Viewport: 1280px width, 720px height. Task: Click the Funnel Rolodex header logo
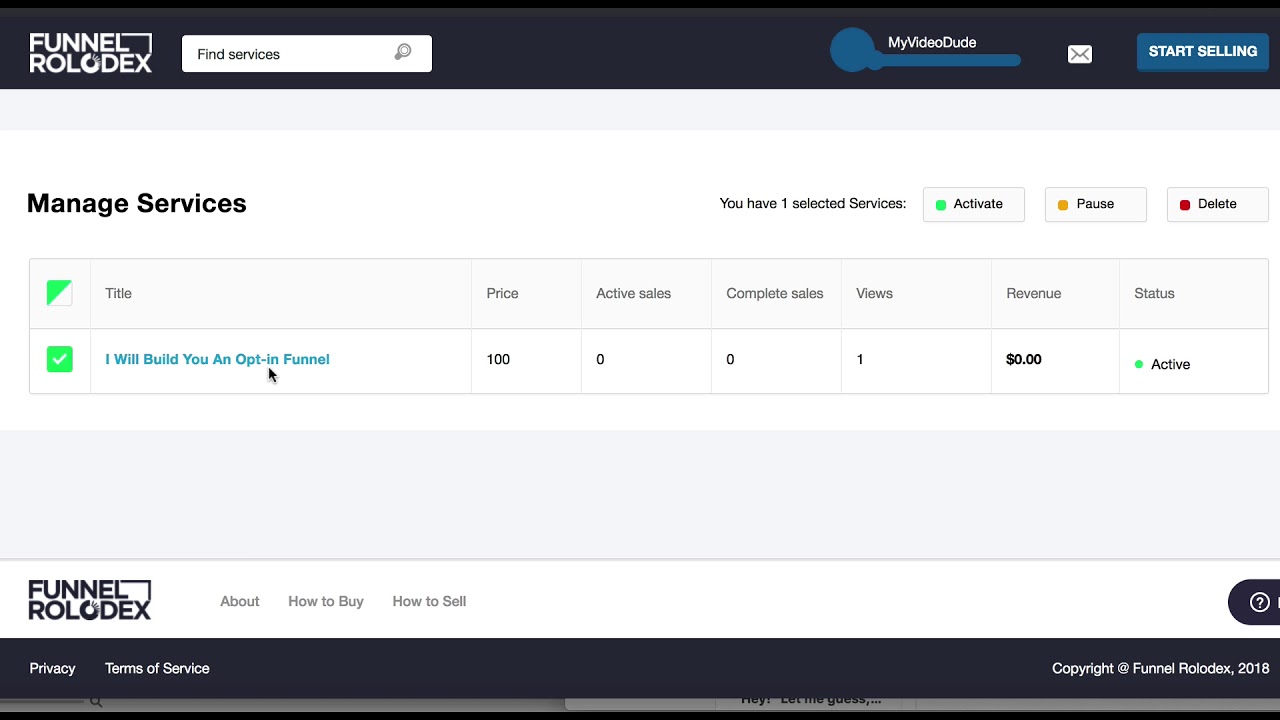coord(91,53)
